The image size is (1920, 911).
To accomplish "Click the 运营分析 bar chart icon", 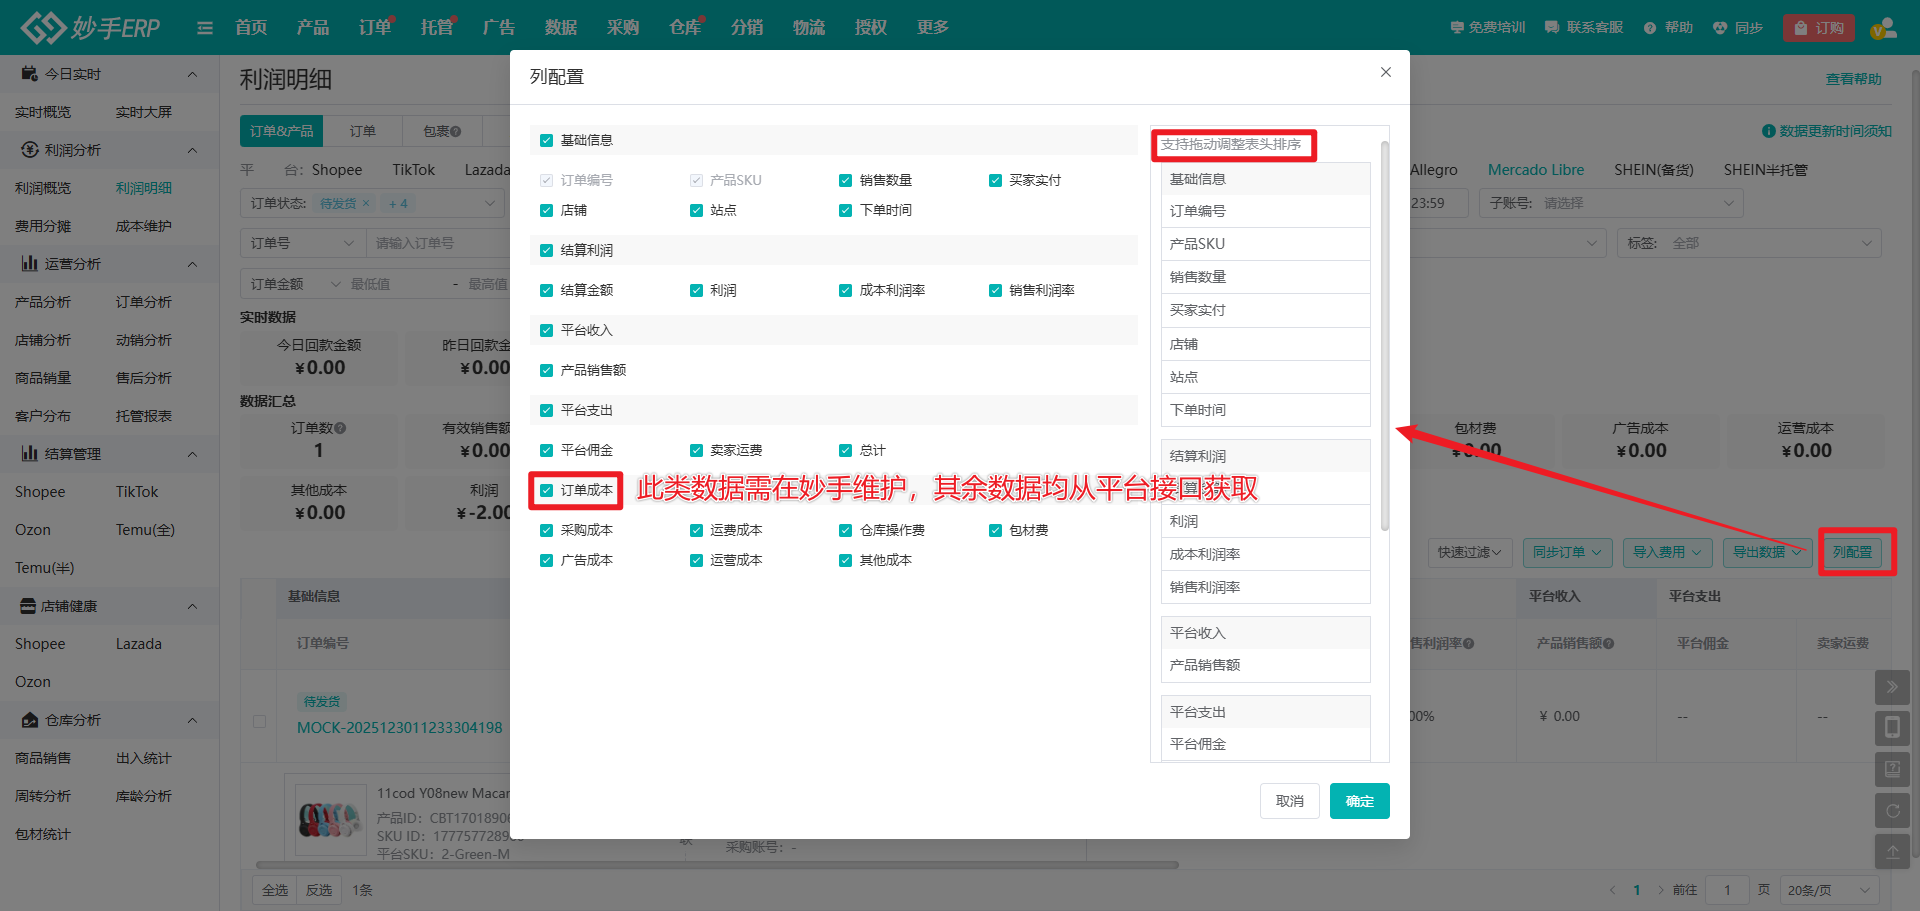I will [30, 264].
